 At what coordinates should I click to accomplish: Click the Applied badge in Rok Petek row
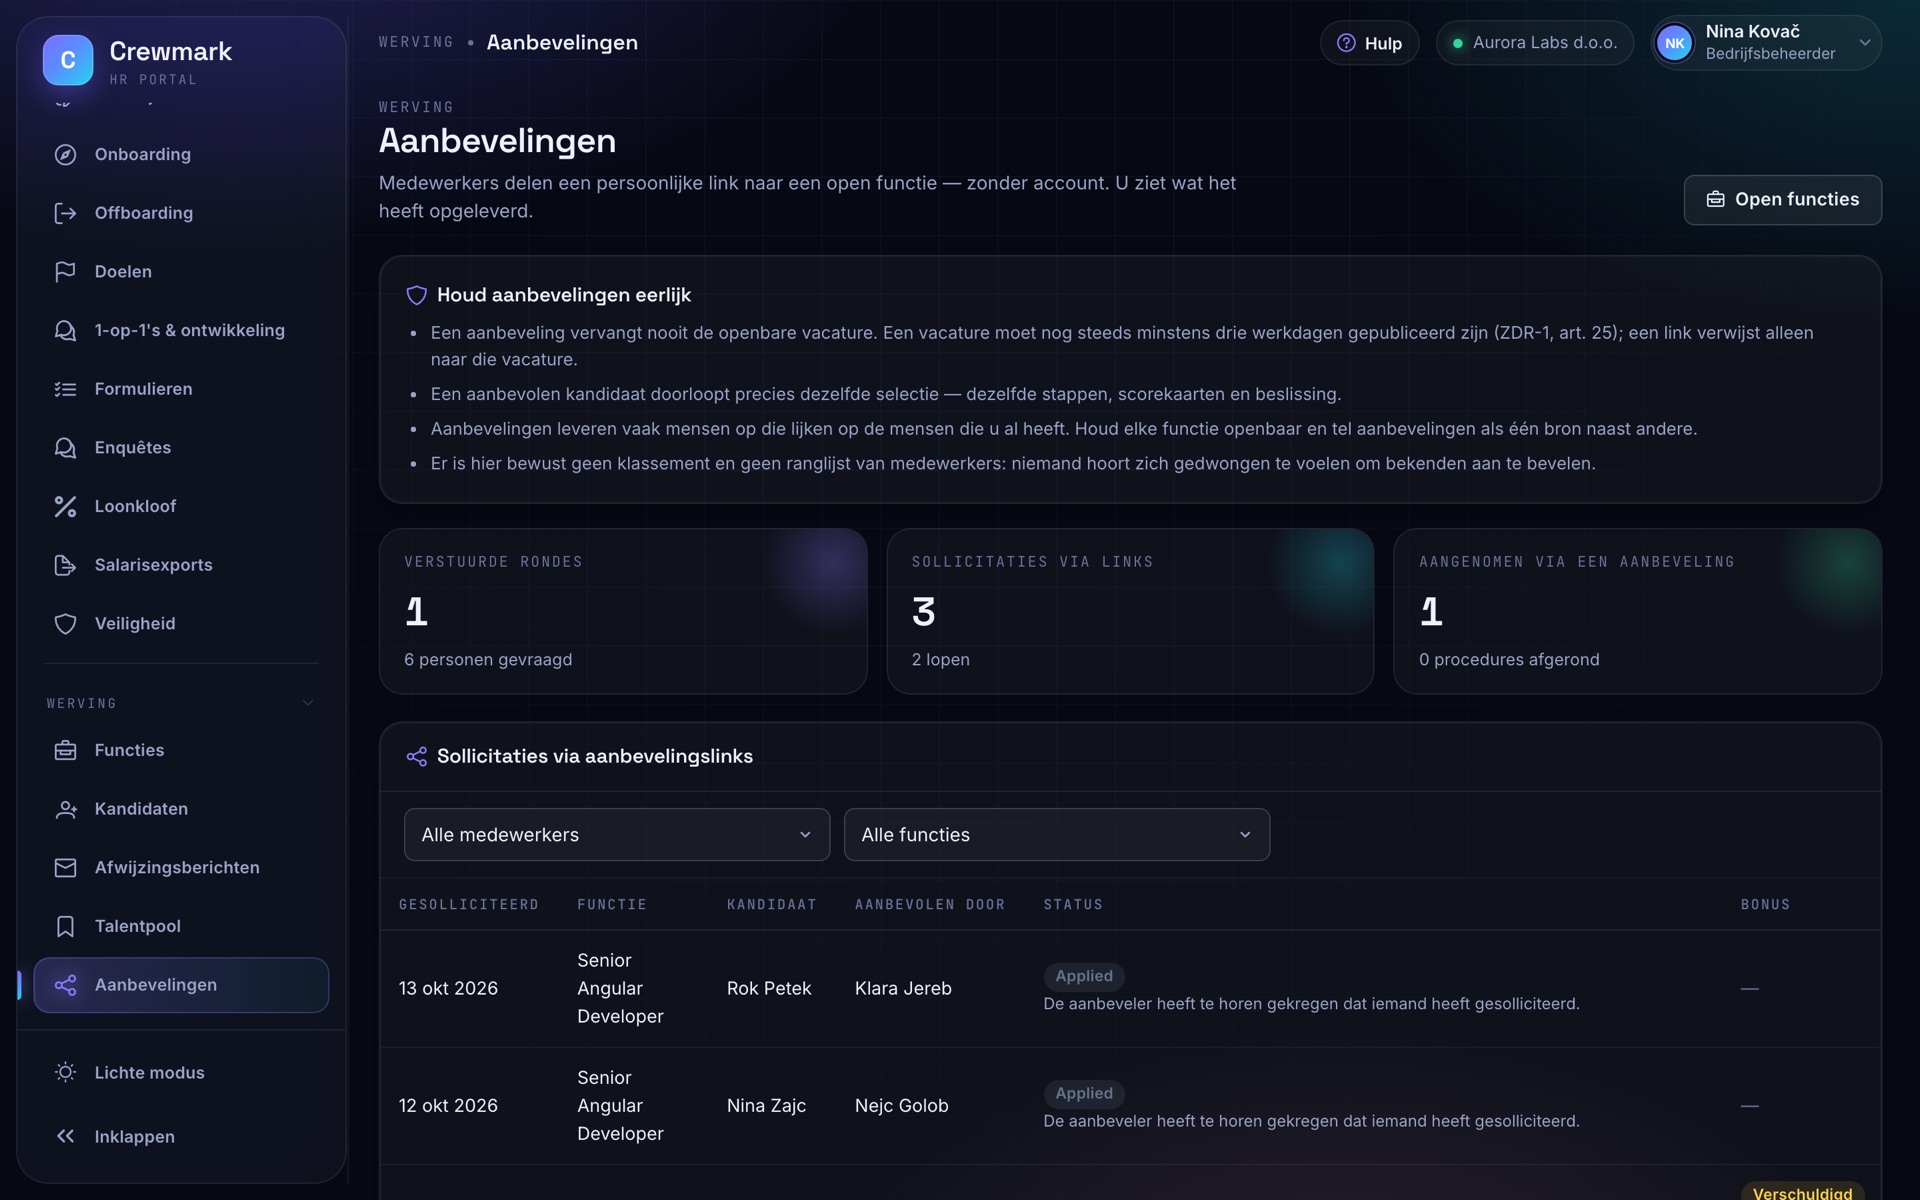1084,976
